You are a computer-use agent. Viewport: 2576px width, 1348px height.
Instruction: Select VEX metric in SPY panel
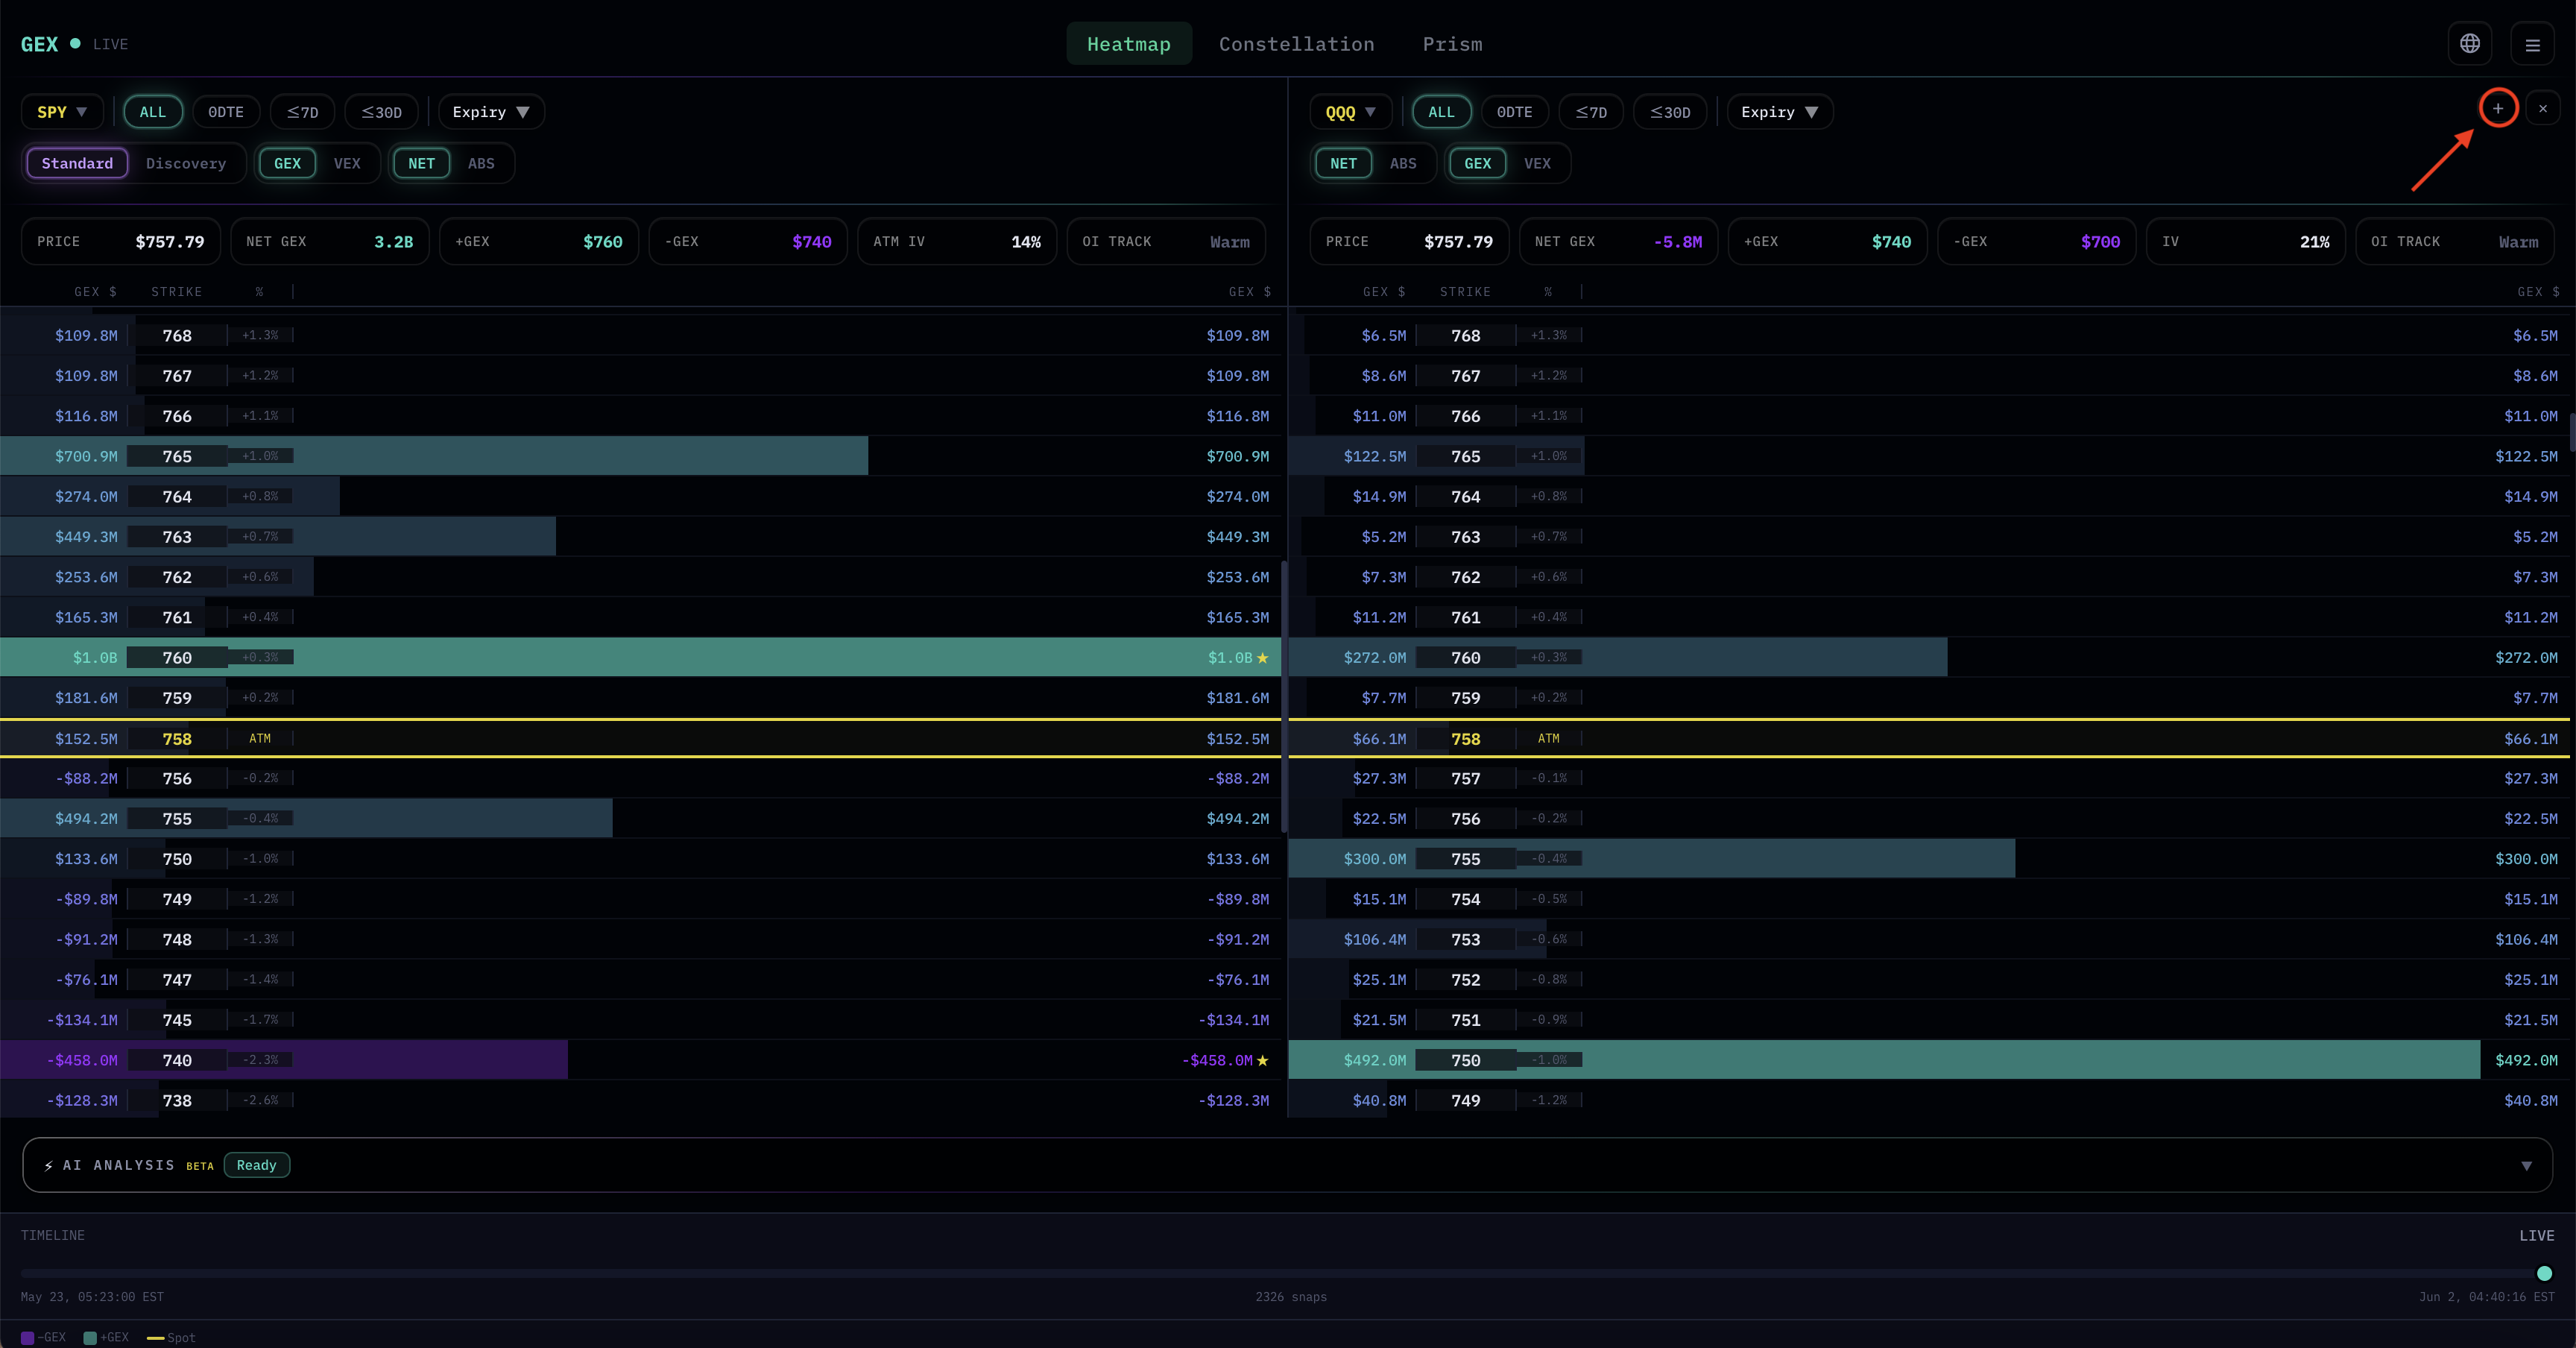347,163
